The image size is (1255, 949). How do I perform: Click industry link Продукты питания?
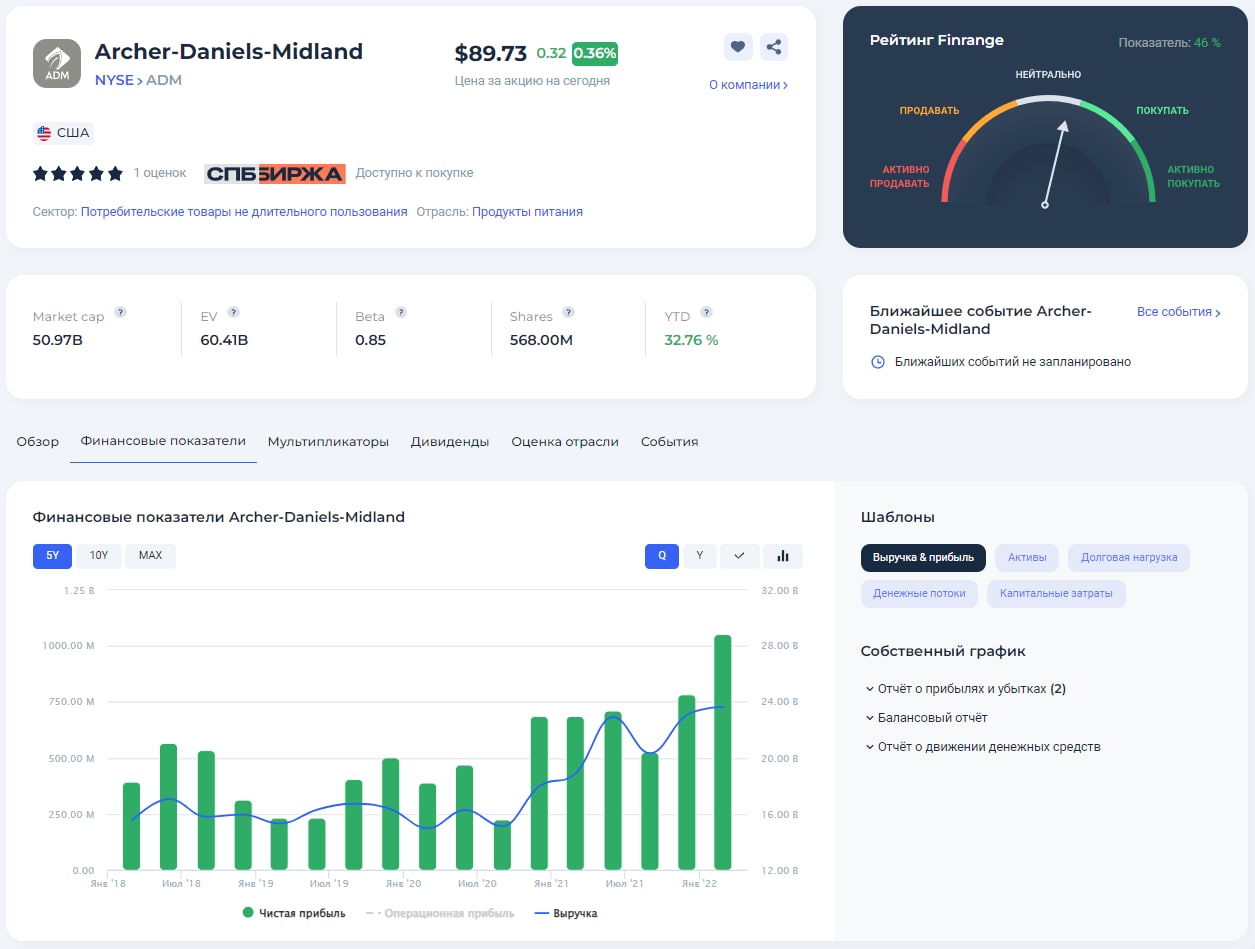527,212
